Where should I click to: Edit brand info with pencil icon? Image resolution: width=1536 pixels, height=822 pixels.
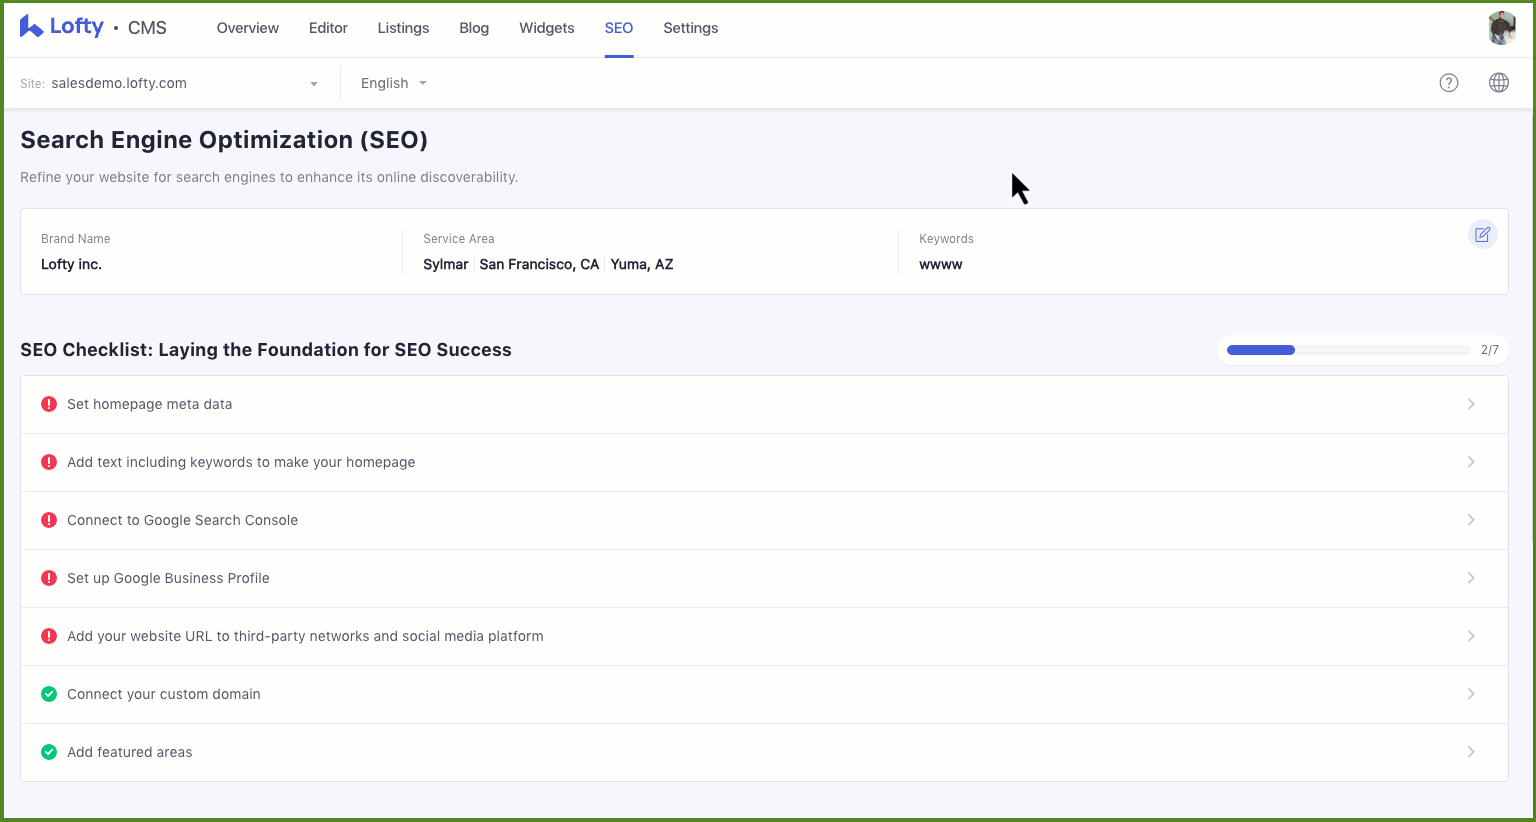point(1483,234)
